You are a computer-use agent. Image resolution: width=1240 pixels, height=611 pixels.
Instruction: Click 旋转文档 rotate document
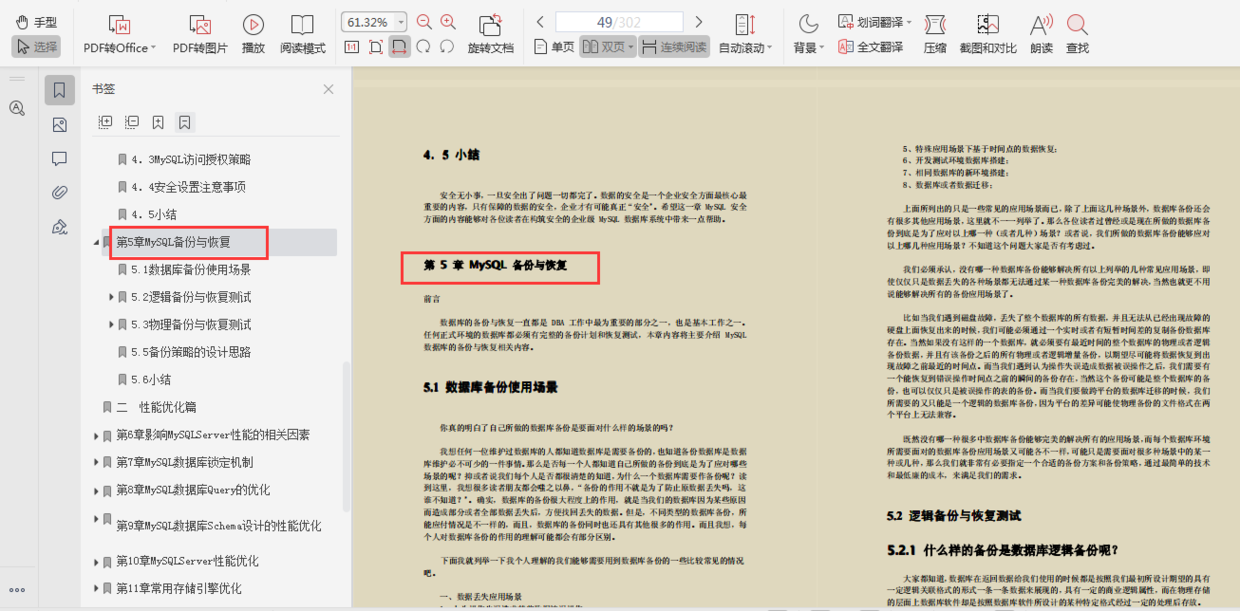pyautogui.click(x=490, y=34)
